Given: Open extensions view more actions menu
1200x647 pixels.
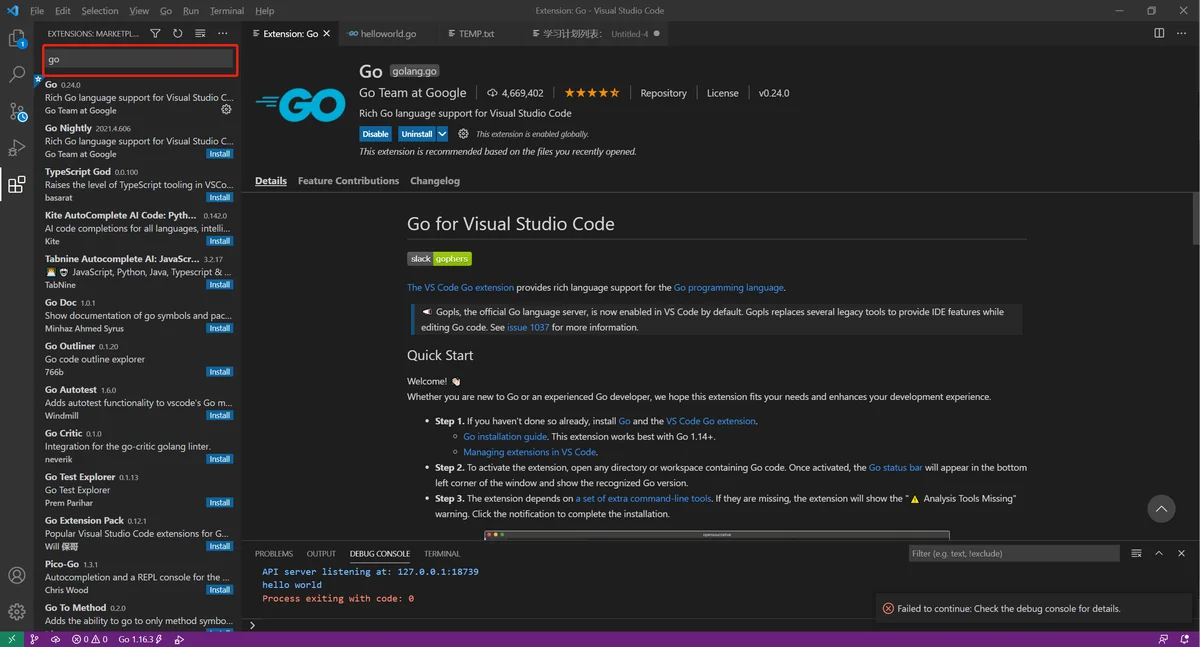Looking at the screenshot, I should (x=222, y=33).
